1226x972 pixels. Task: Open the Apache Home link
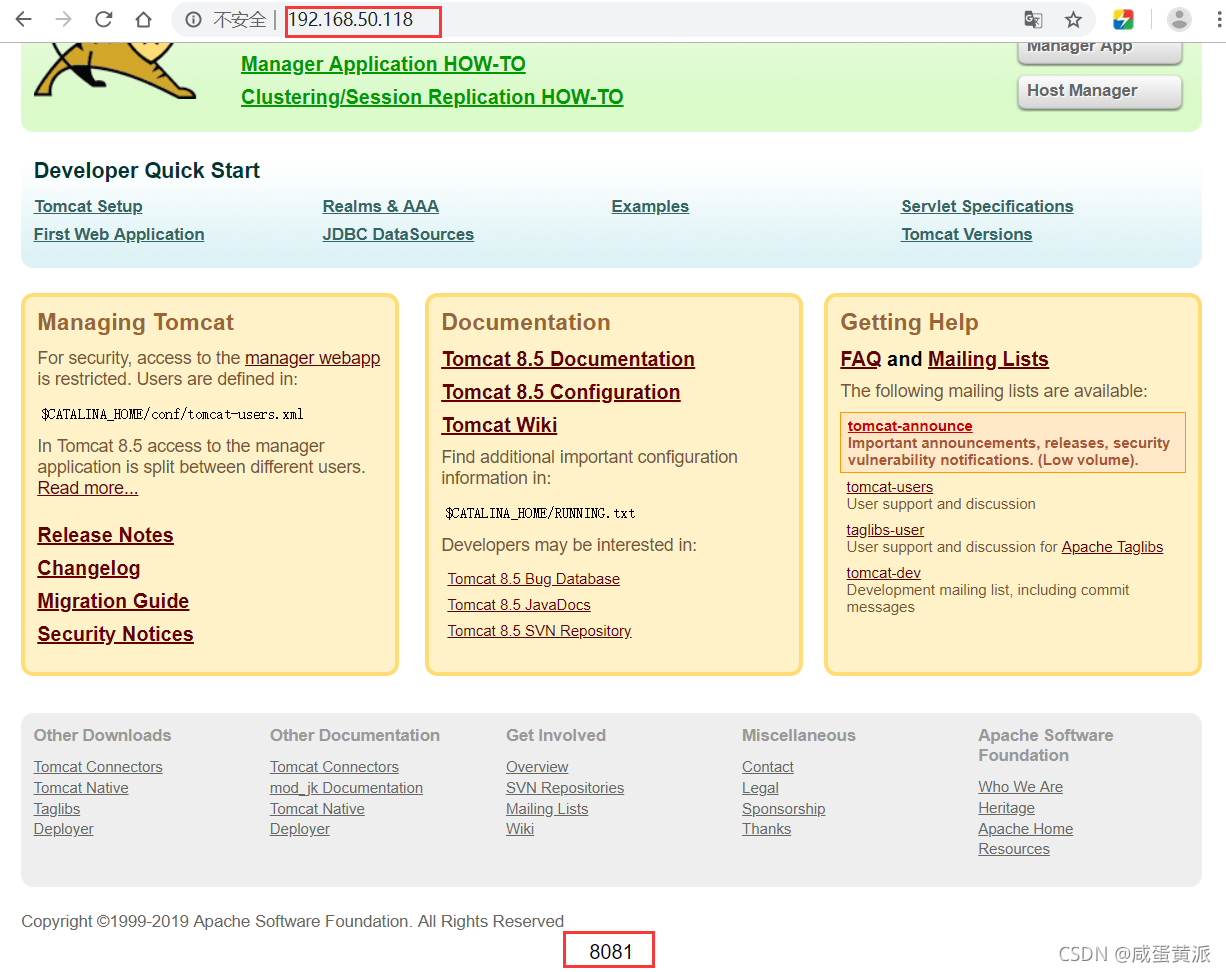[x=1025, y=829]
